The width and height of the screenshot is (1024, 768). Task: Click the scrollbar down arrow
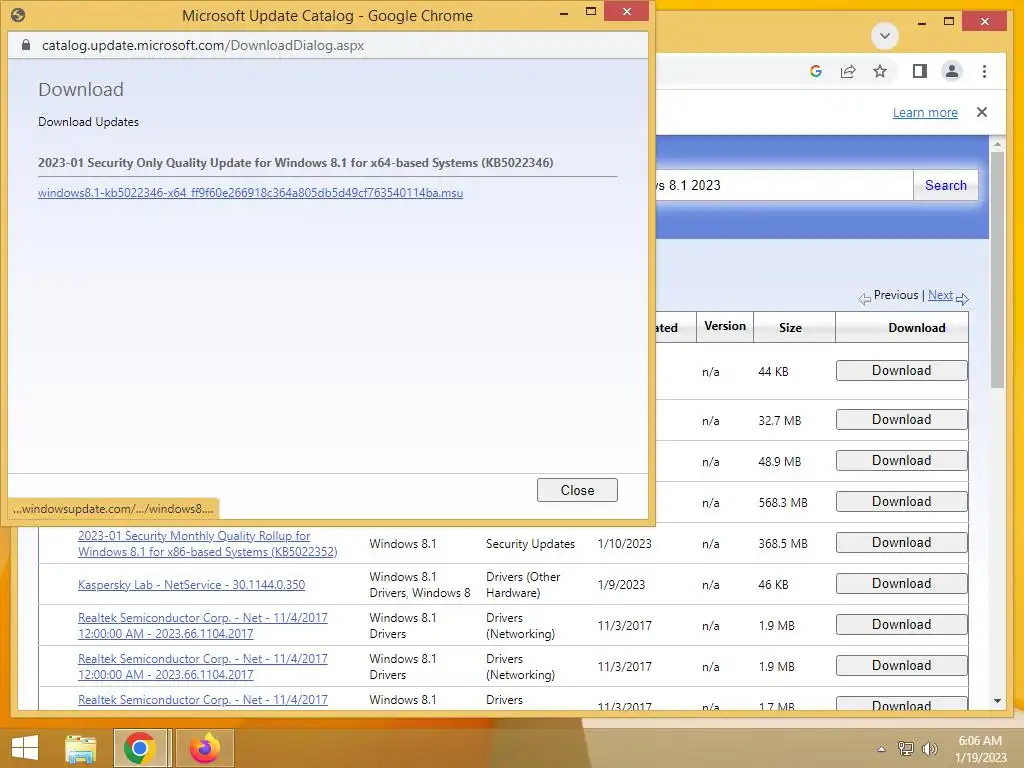(997, 701)
